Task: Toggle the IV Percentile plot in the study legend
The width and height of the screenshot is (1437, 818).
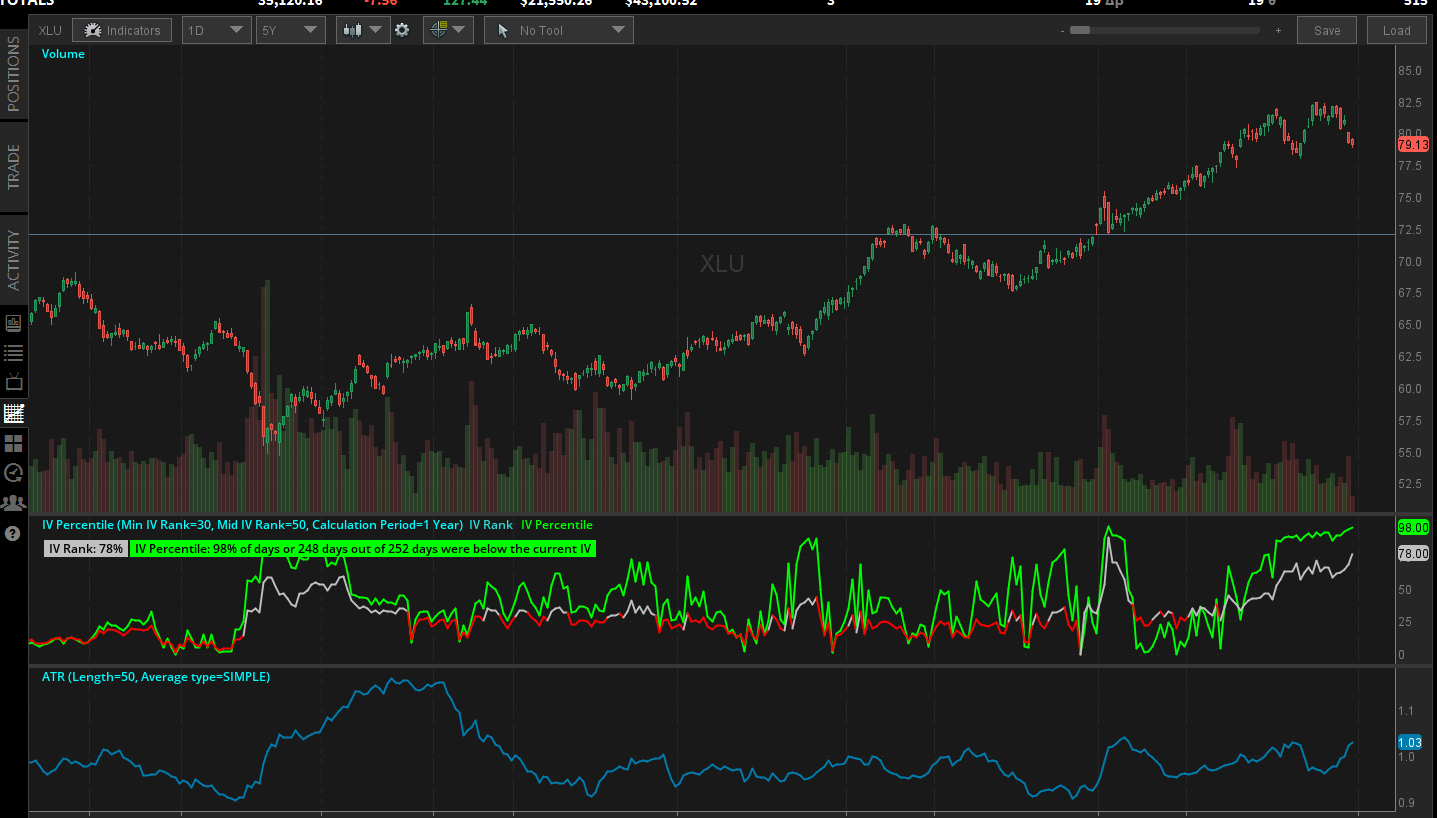Action: (556, 524)
